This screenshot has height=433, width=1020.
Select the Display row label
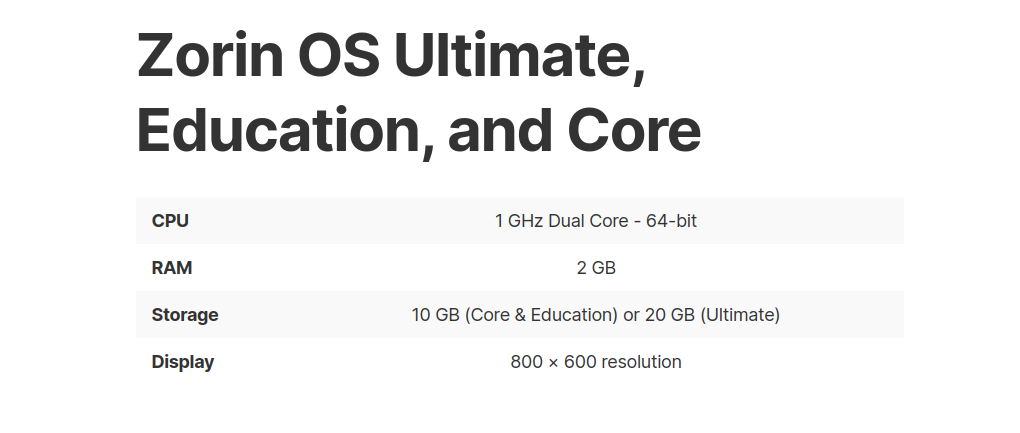tap(183, 362)
